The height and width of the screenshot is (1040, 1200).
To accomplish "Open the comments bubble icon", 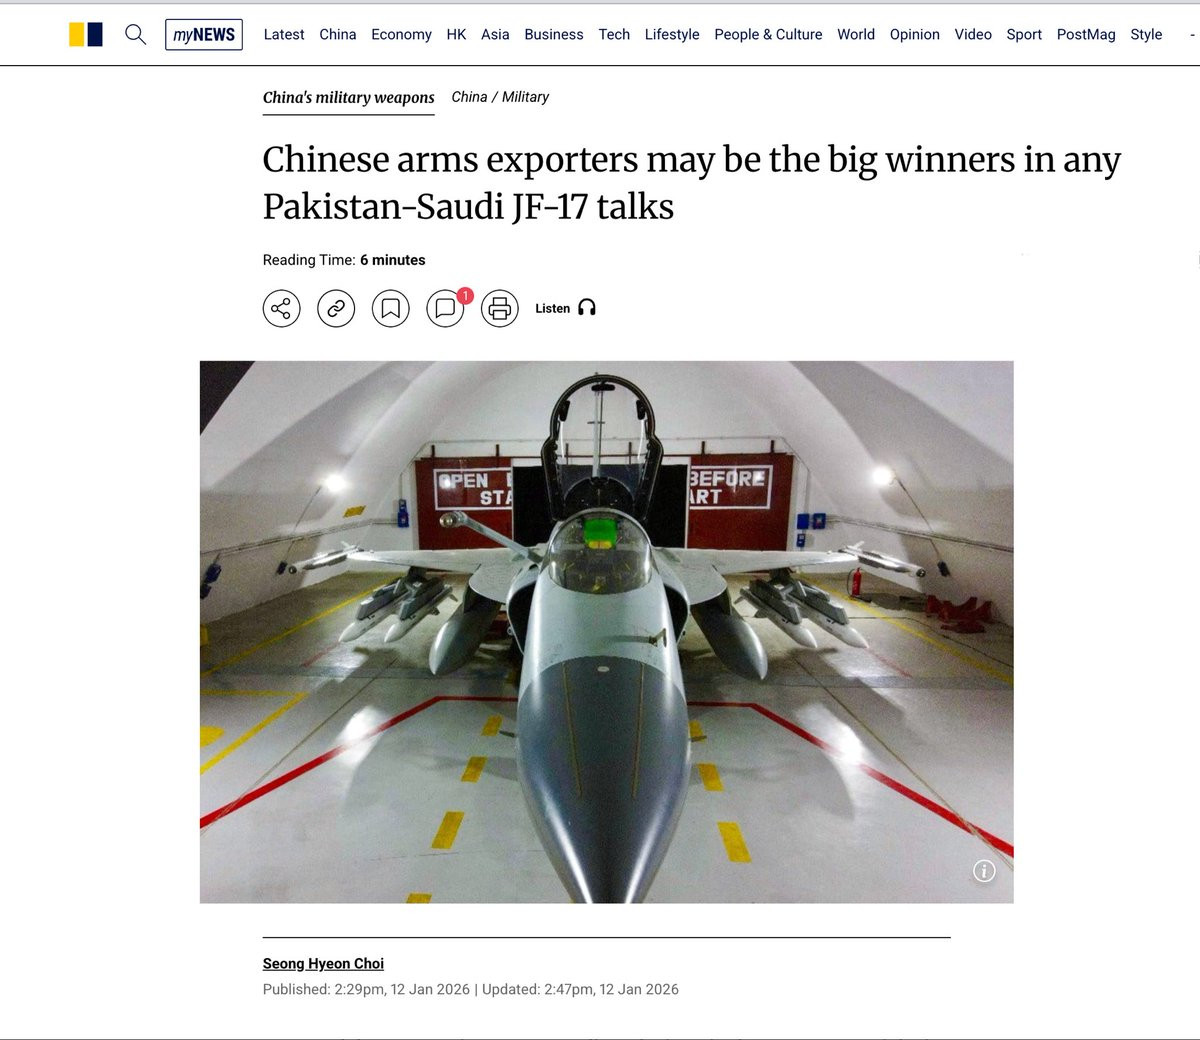I will pyautogui.click(x=446, y=308).
